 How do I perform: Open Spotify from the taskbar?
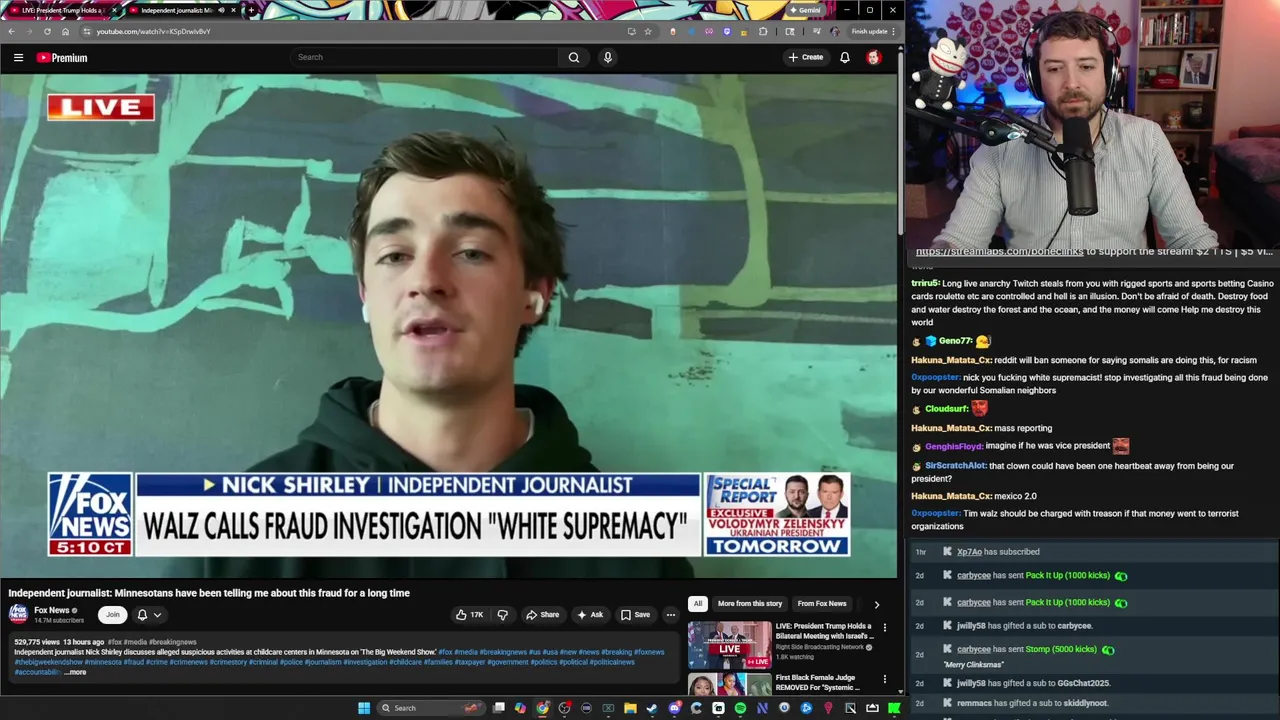click(x=740, y=708)
